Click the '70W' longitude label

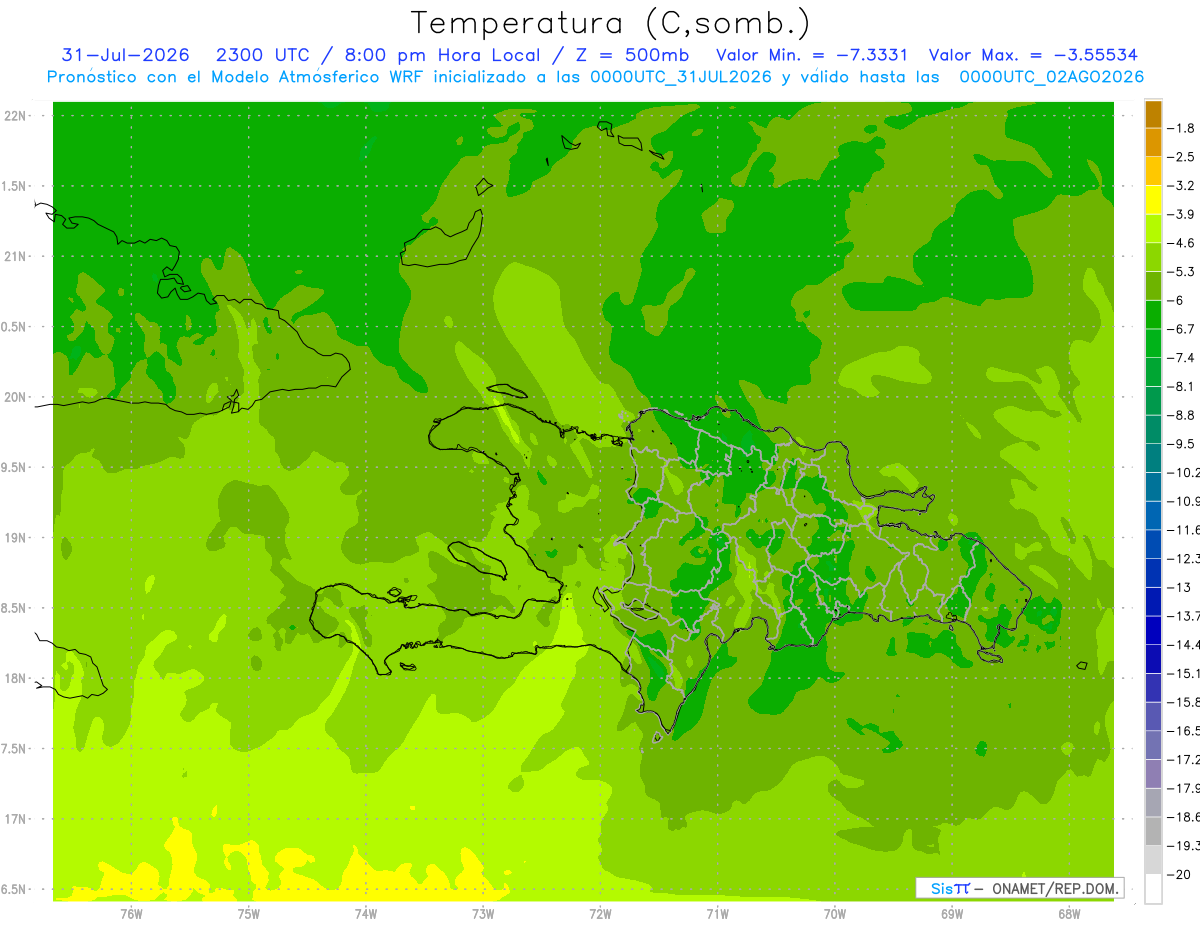click(x=835, y=913)
